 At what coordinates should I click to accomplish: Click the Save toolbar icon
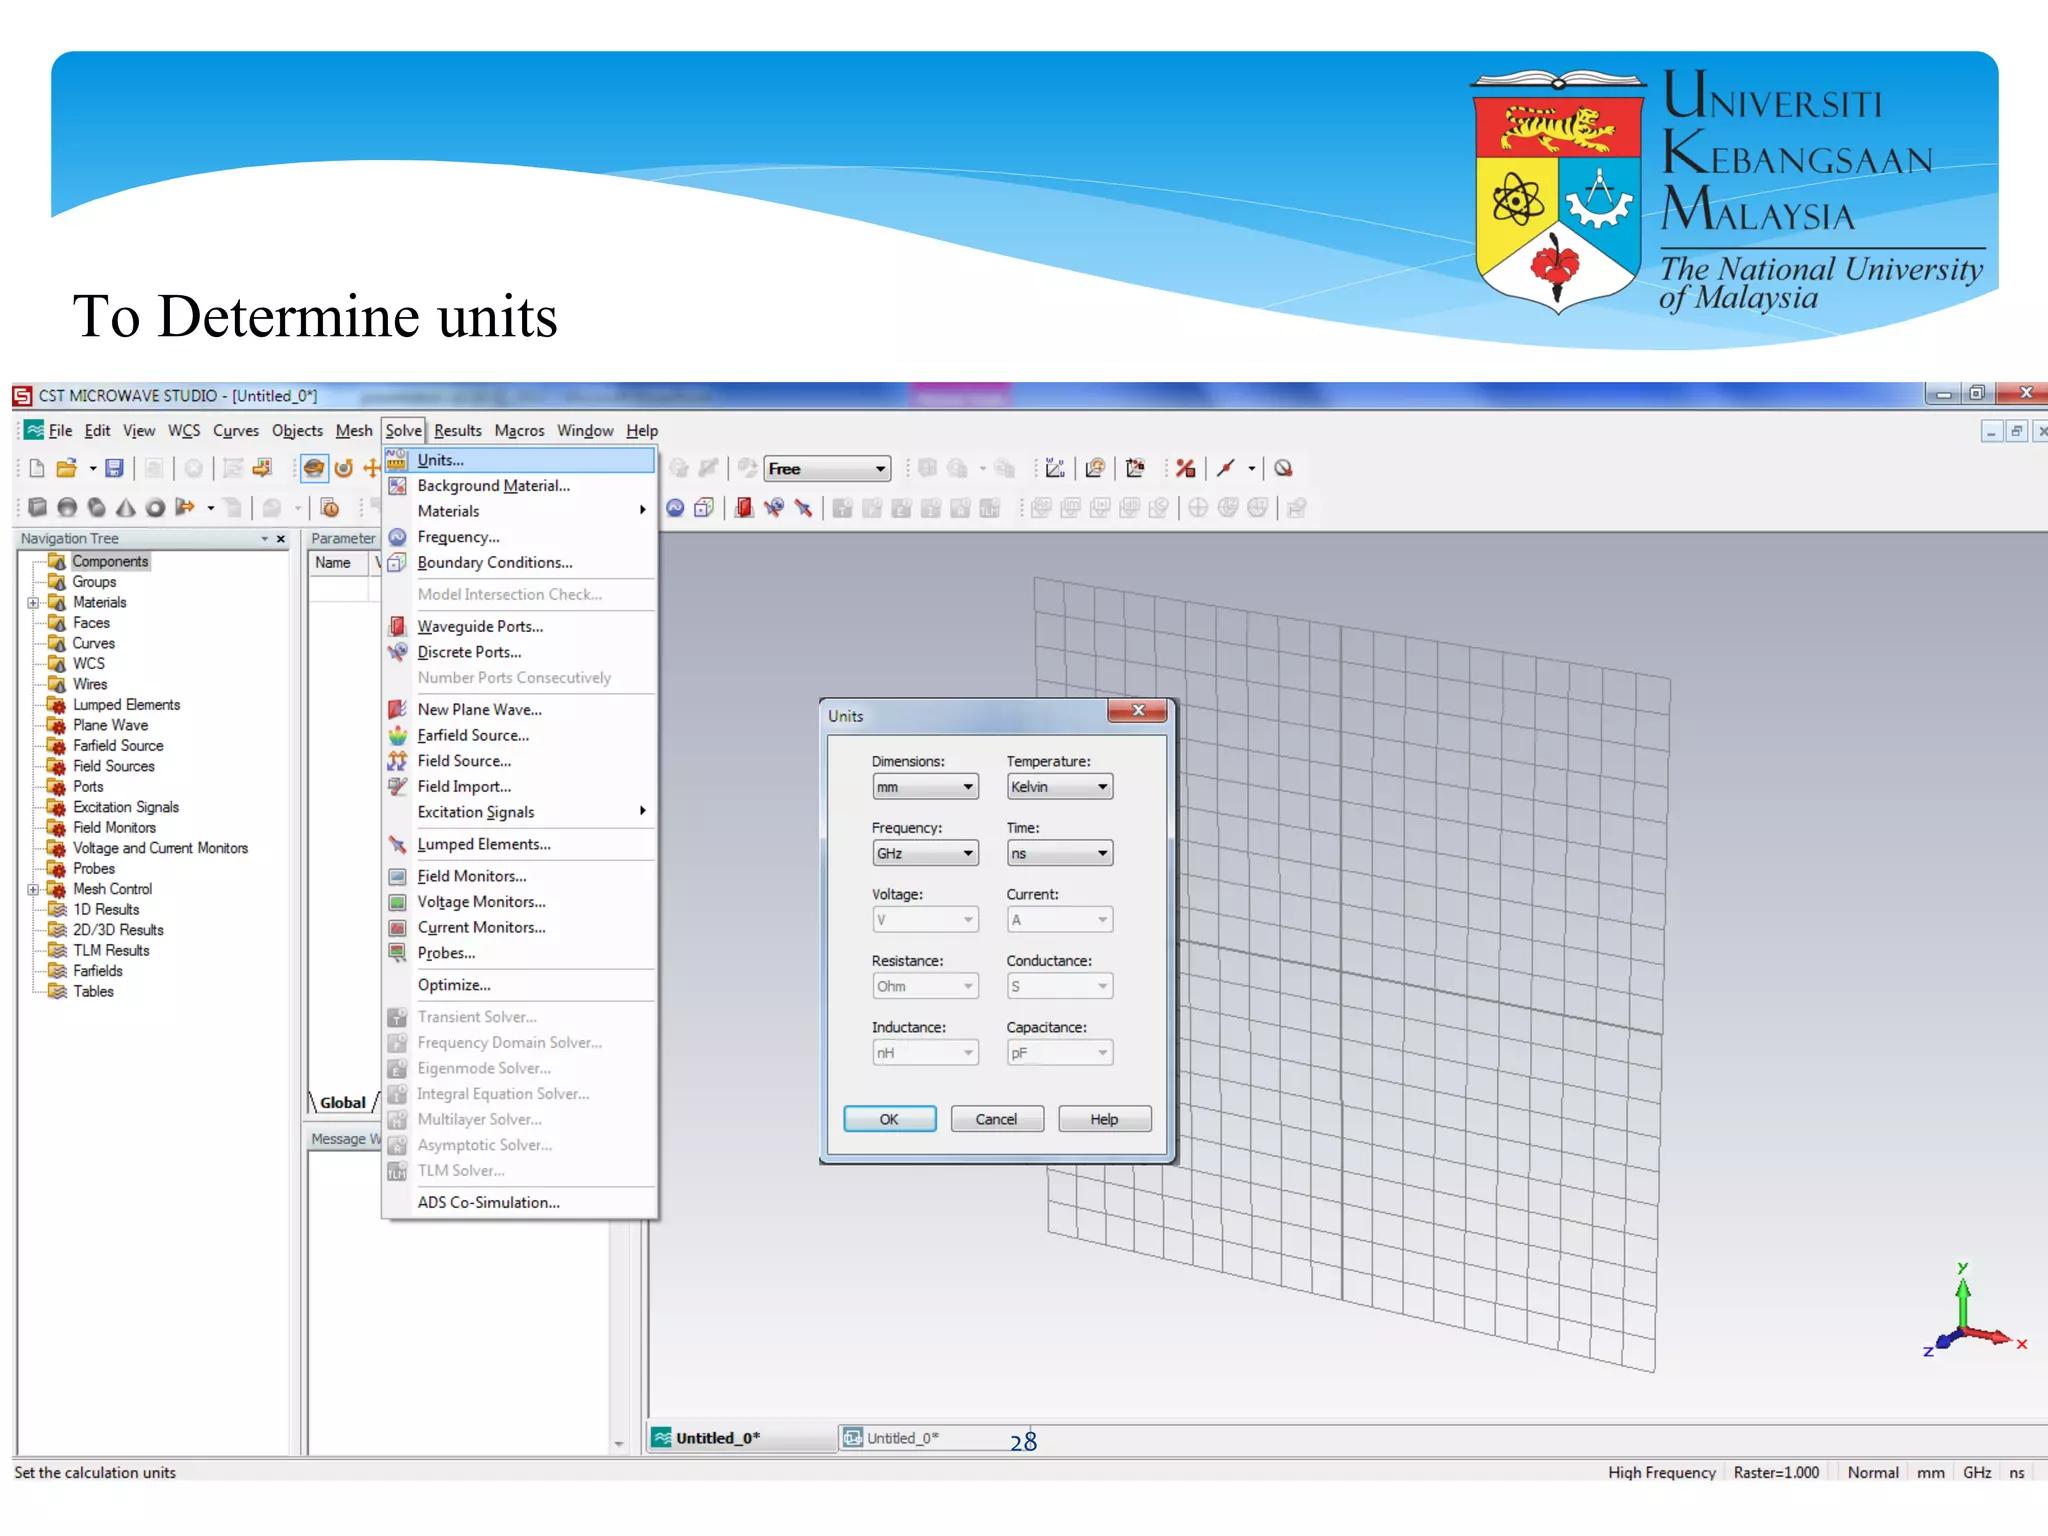pyautogui.click(x=114, y=468)
